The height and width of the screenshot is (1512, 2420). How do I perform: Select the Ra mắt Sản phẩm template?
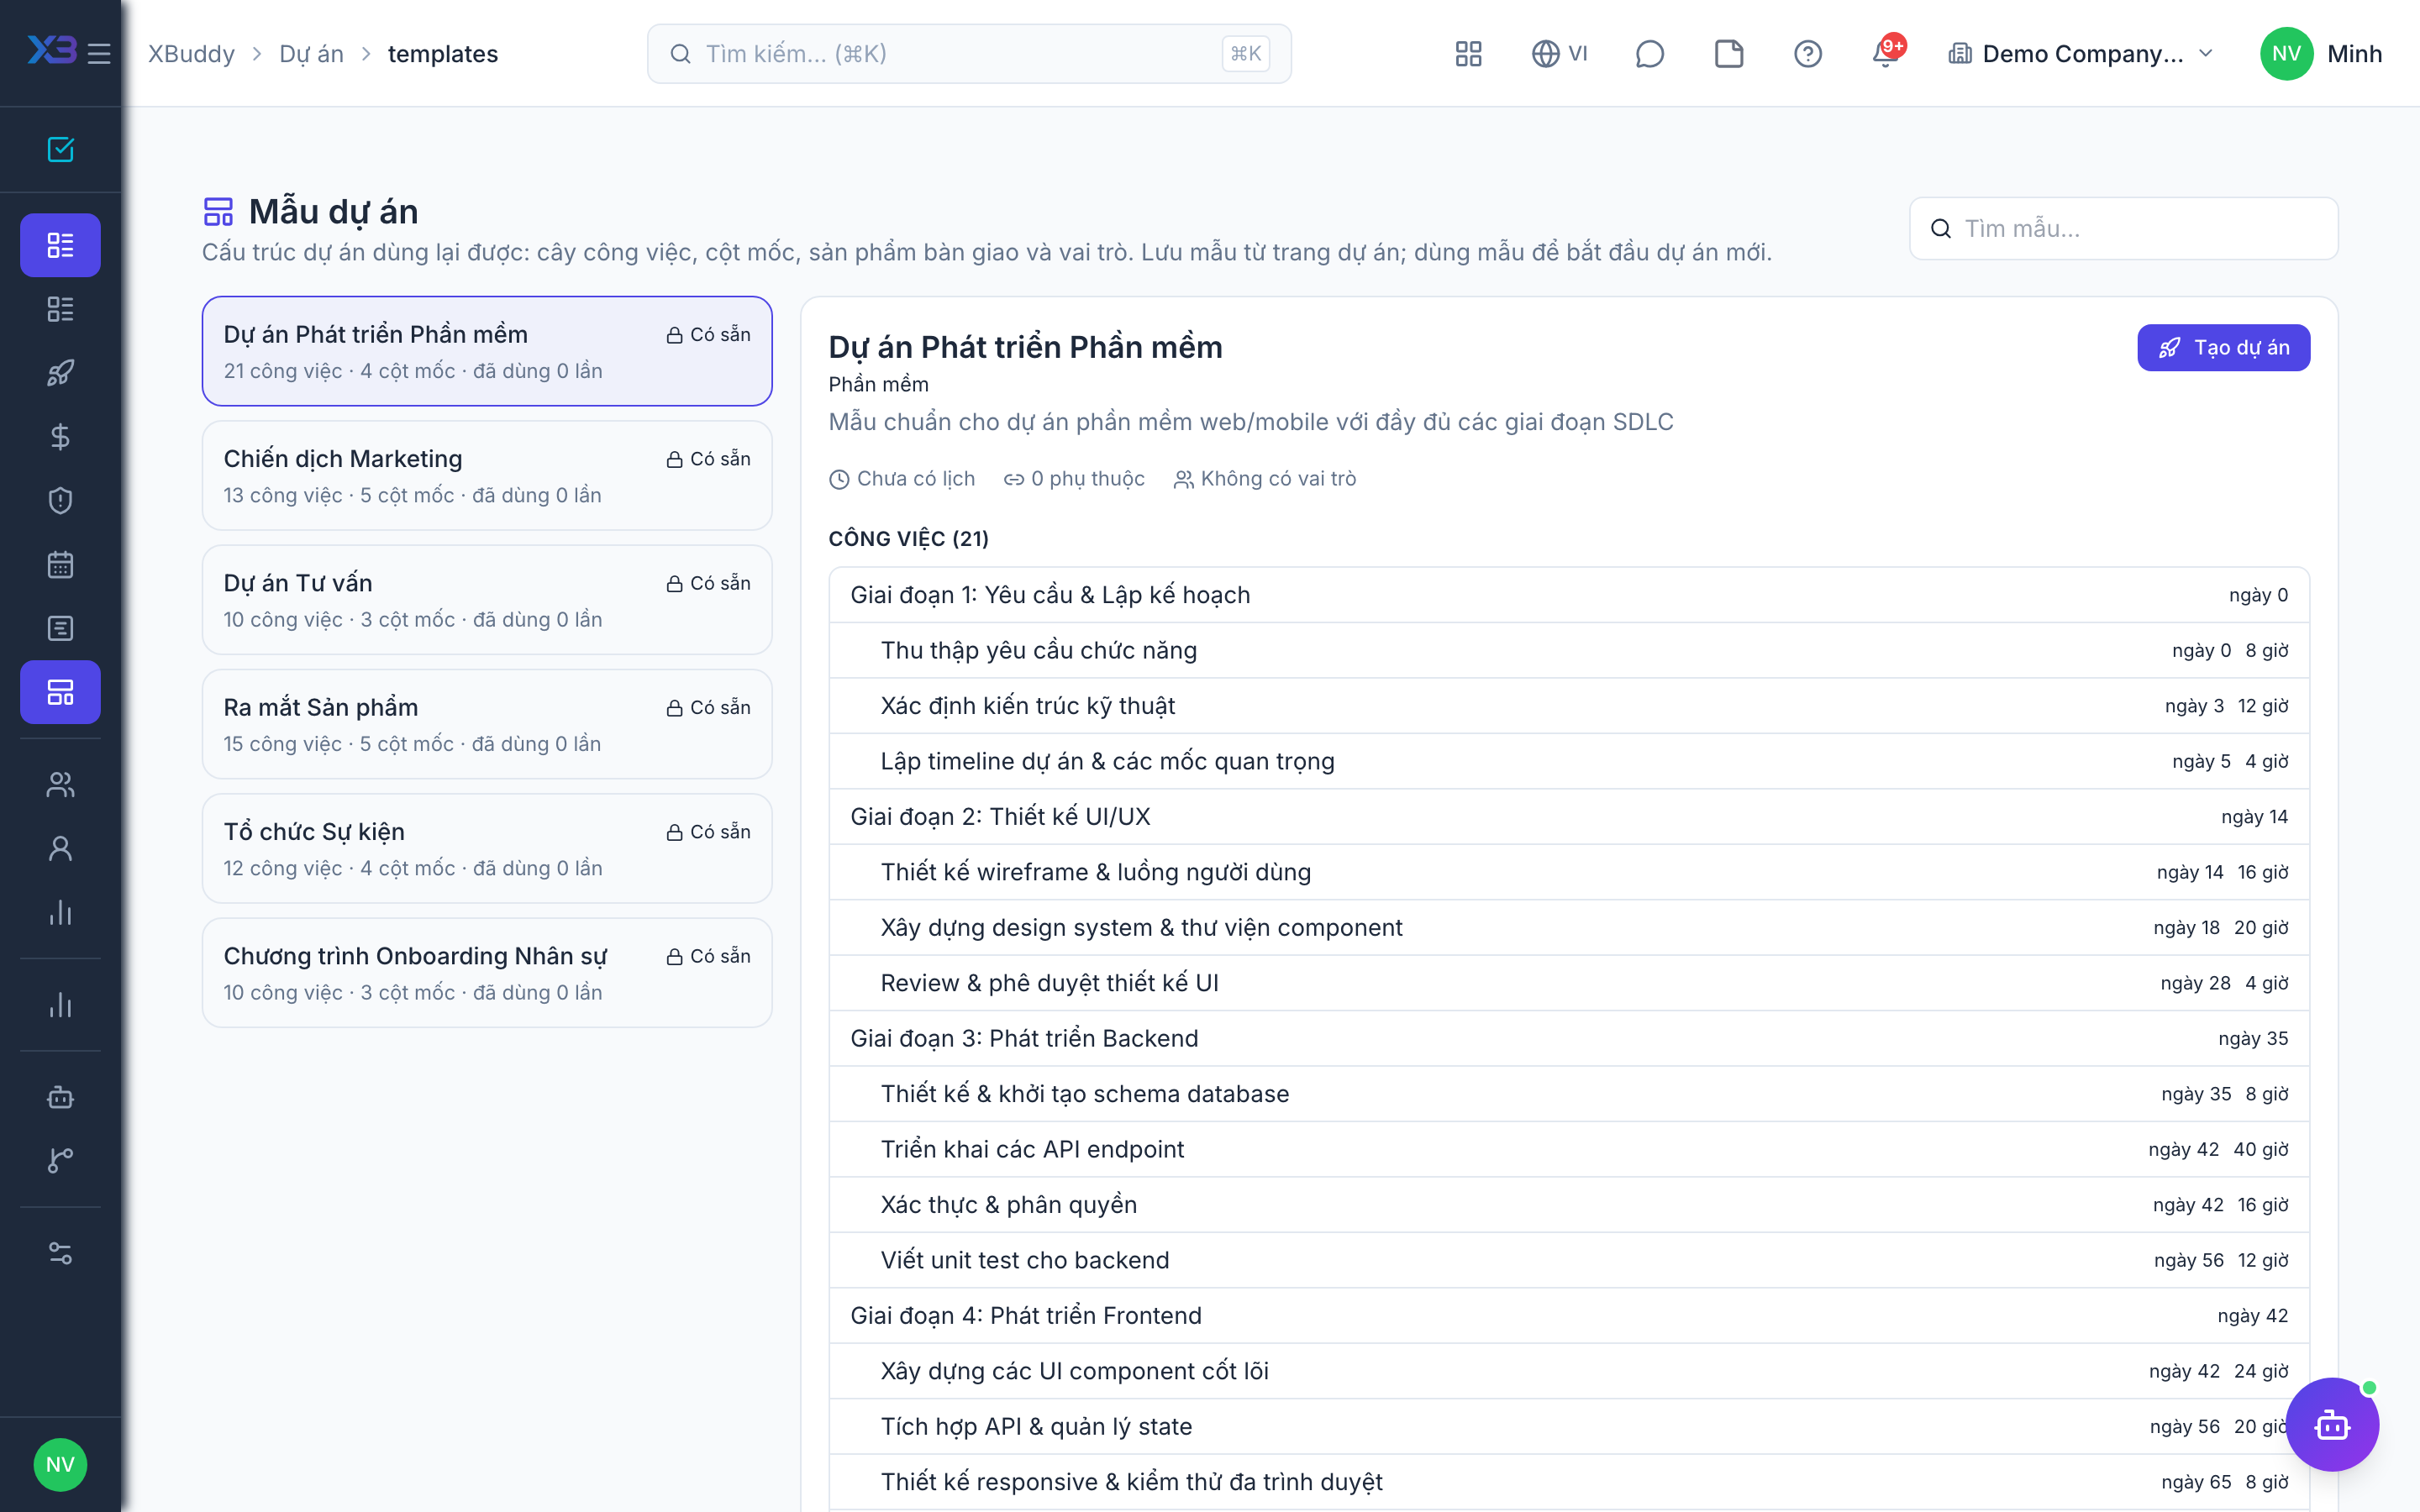[x=487, y=724]
